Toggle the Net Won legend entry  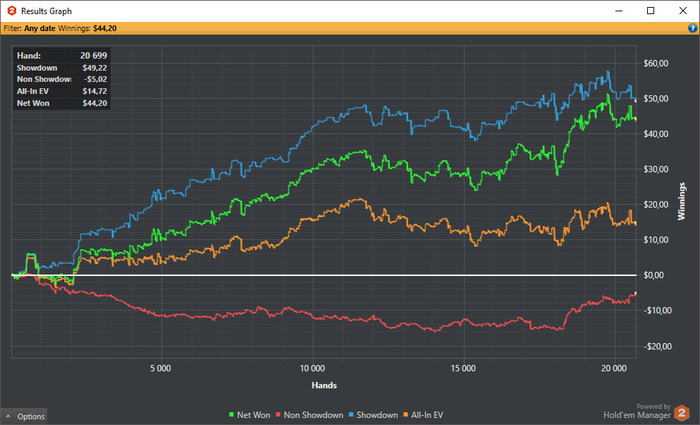tap(250, 415)
